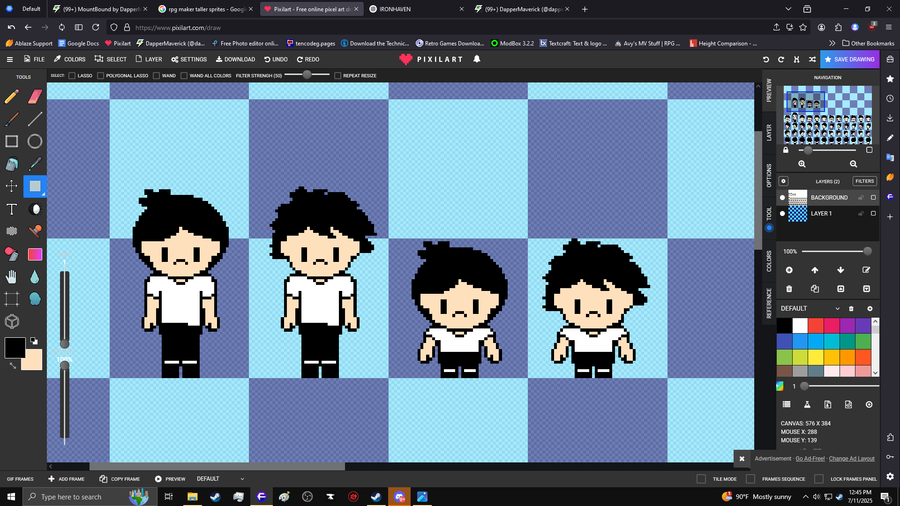Select the Eraser tool
The height and width of the screenshot is (506, 900).
(35, 96)
